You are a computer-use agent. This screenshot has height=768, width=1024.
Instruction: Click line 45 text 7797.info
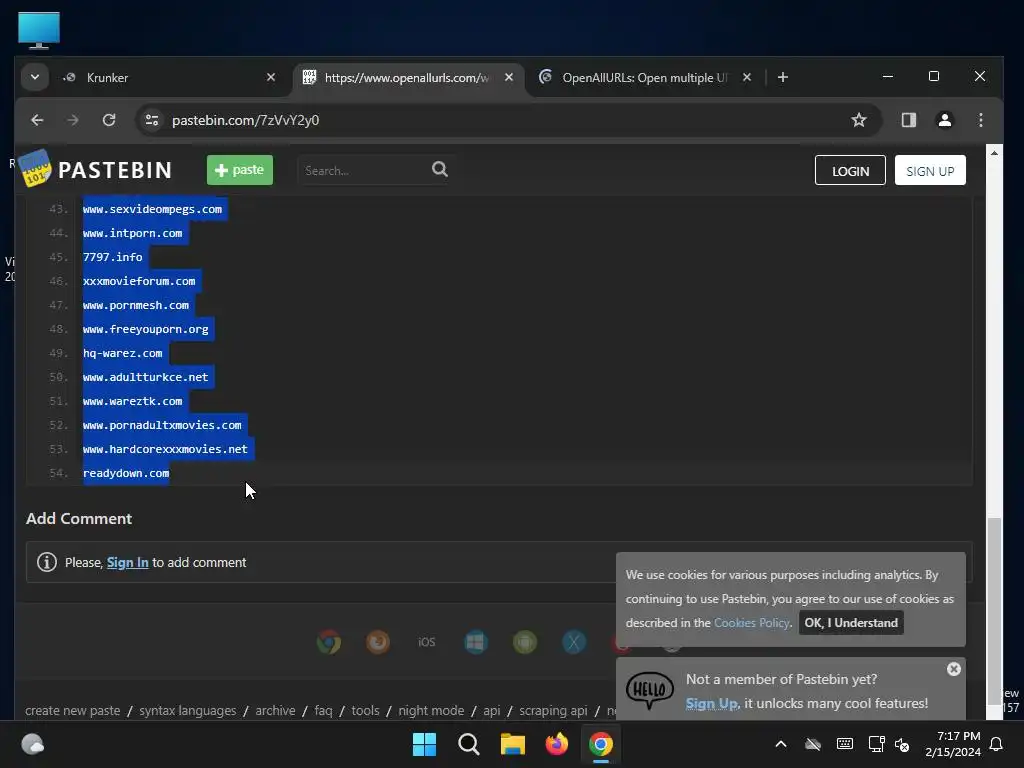(112, 257)
